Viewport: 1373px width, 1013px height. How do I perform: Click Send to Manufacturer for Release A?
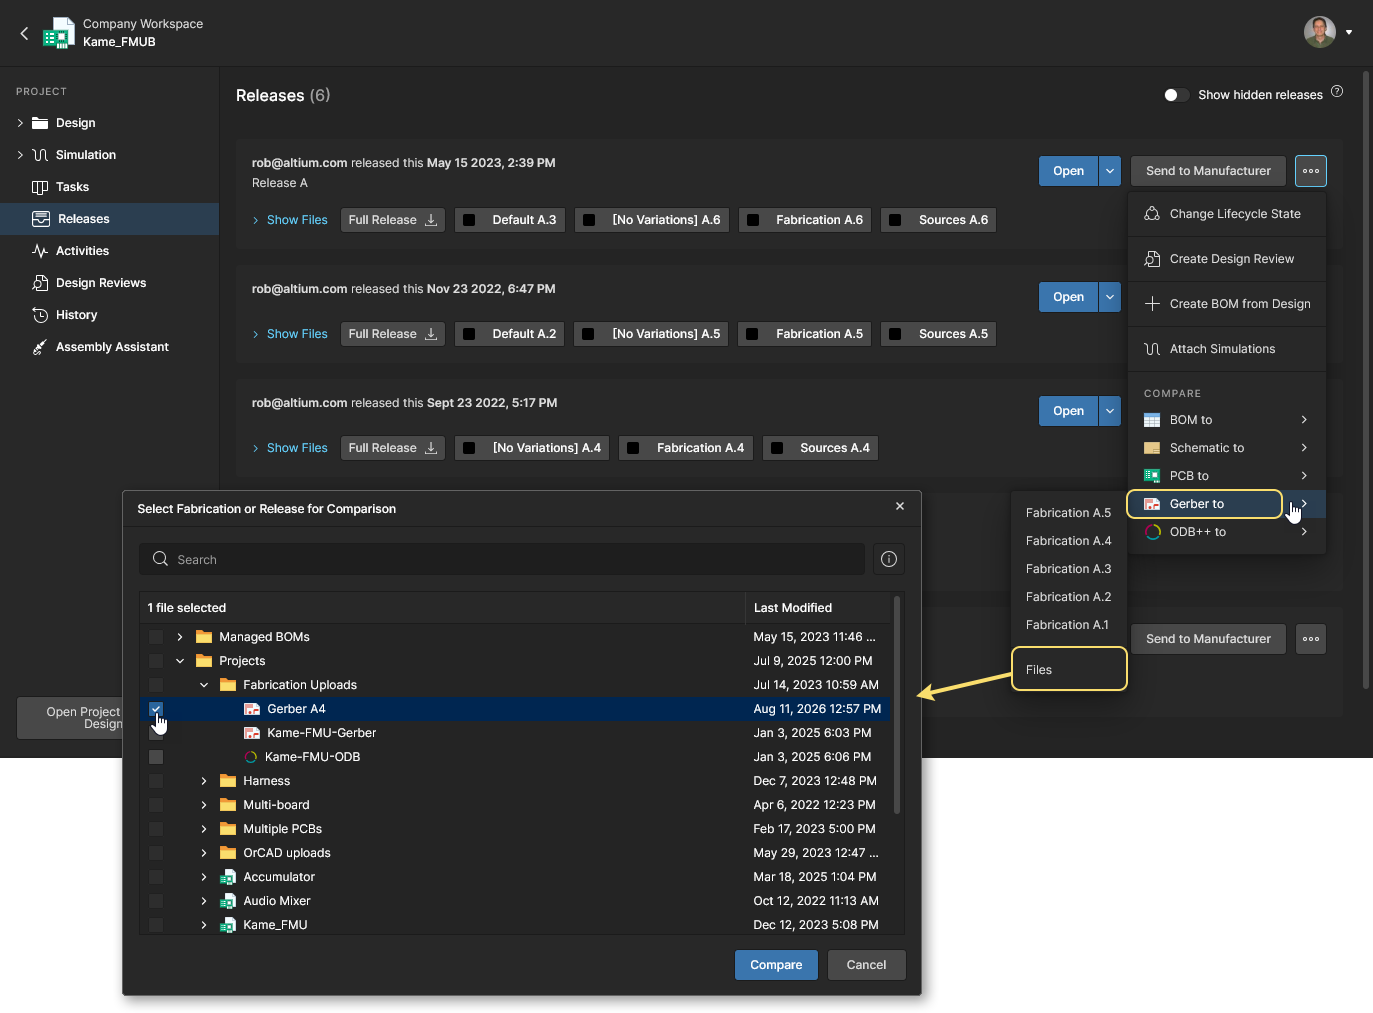point(1208,171)
